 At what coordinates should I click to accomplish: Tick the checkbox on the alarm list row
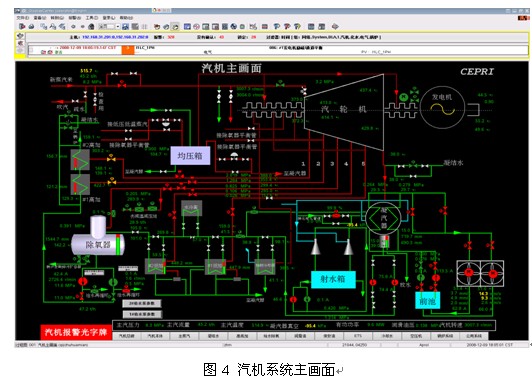tap(31, 50)
